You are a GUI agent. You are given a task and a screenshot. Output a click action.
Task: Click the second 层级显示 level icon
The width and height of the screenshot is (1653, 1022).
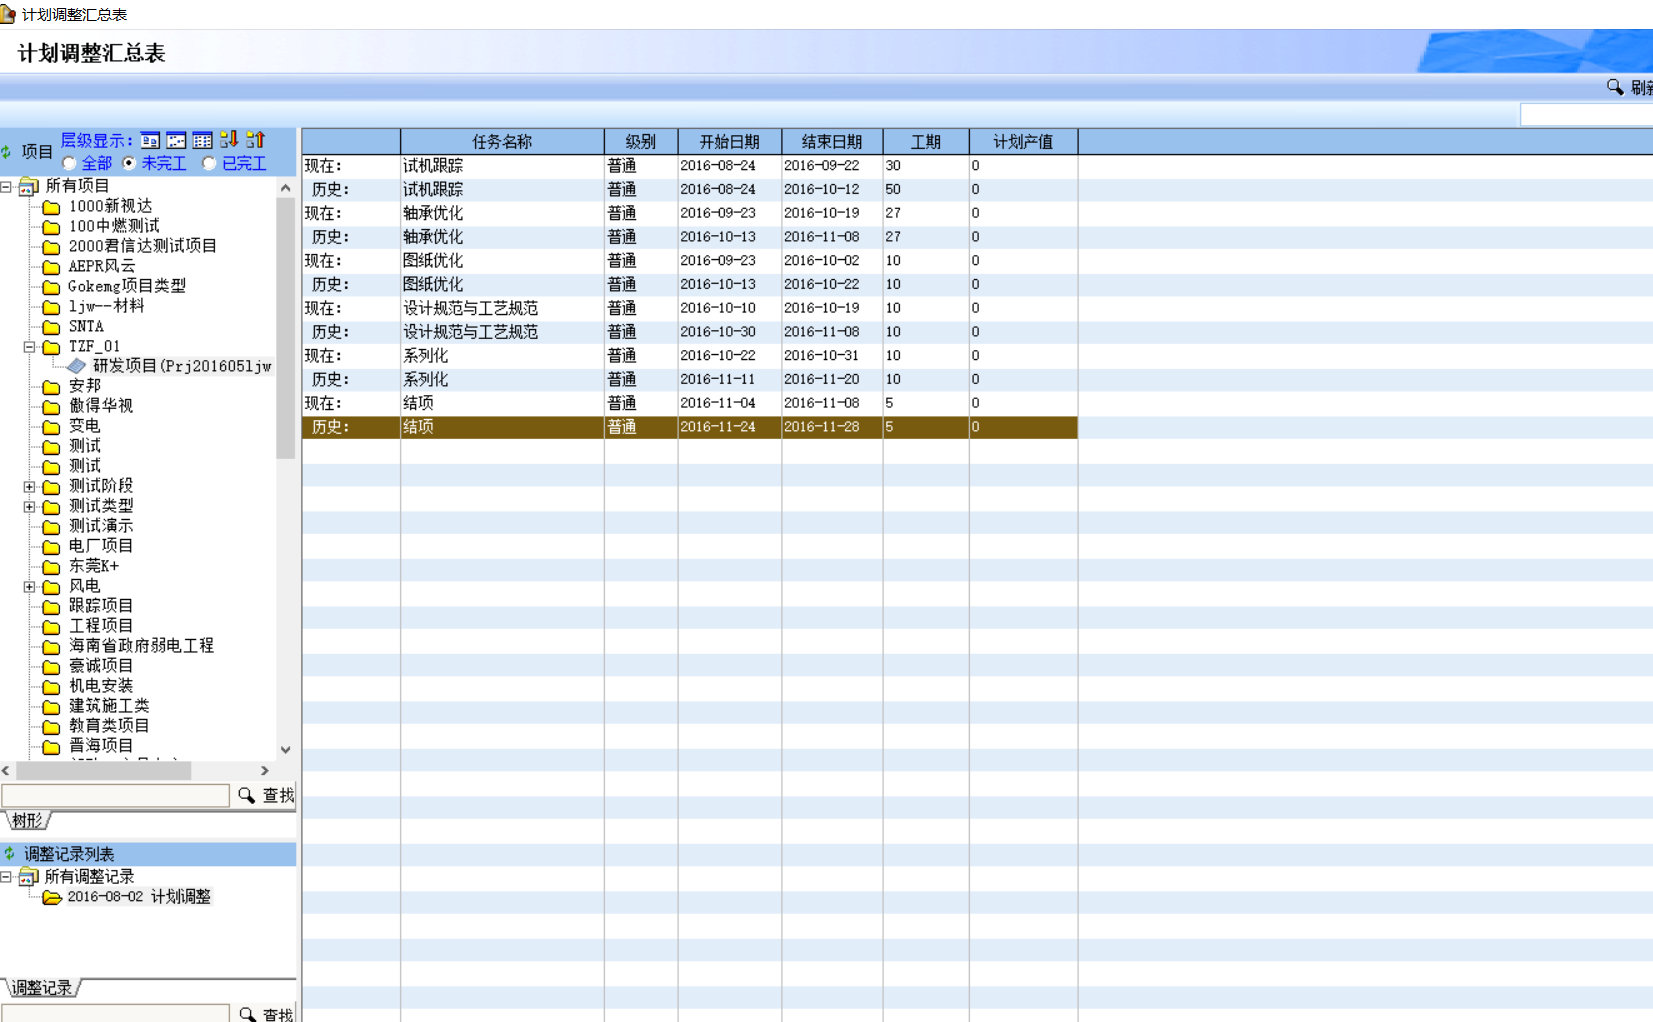[176, 140]
